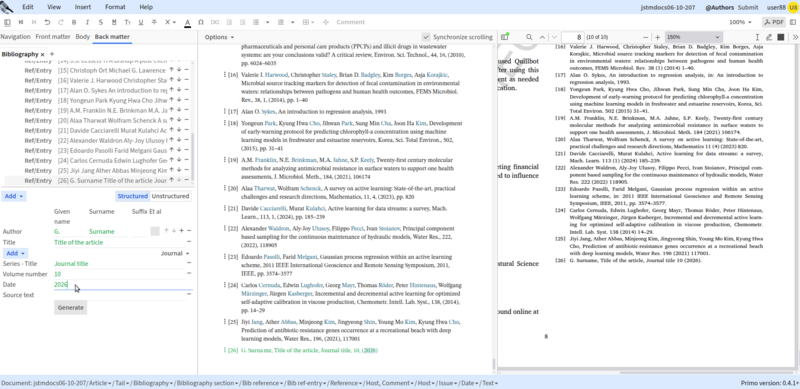Open the View menu
Screen dimensions: 800x389
[54, 7]
